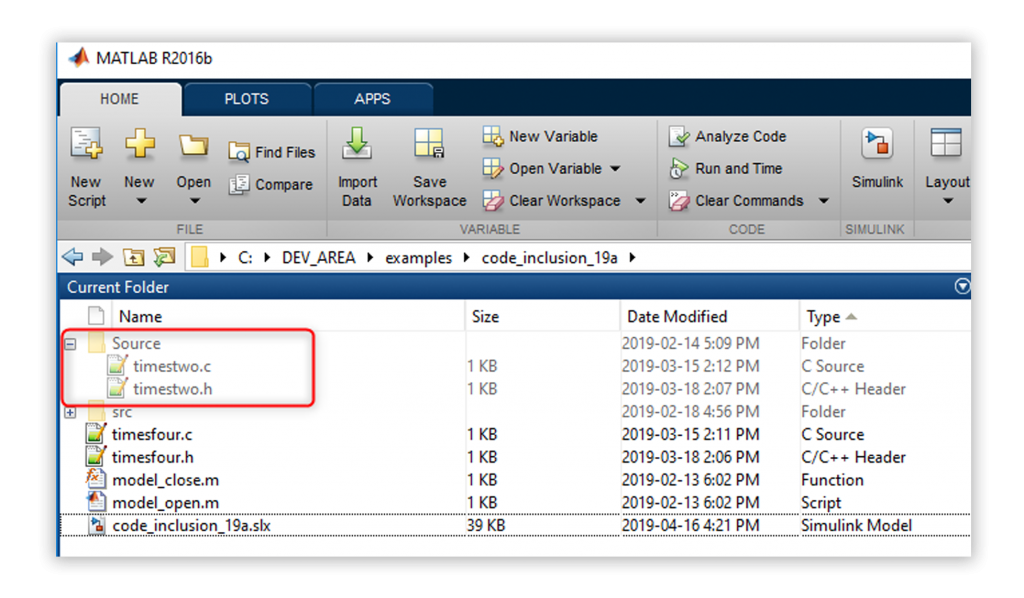Image resolution: width=1024 pixels, height=598 pixels.
Task: Expand the Clear Workspace dropdown arrow
Action: tap(641, 200)
